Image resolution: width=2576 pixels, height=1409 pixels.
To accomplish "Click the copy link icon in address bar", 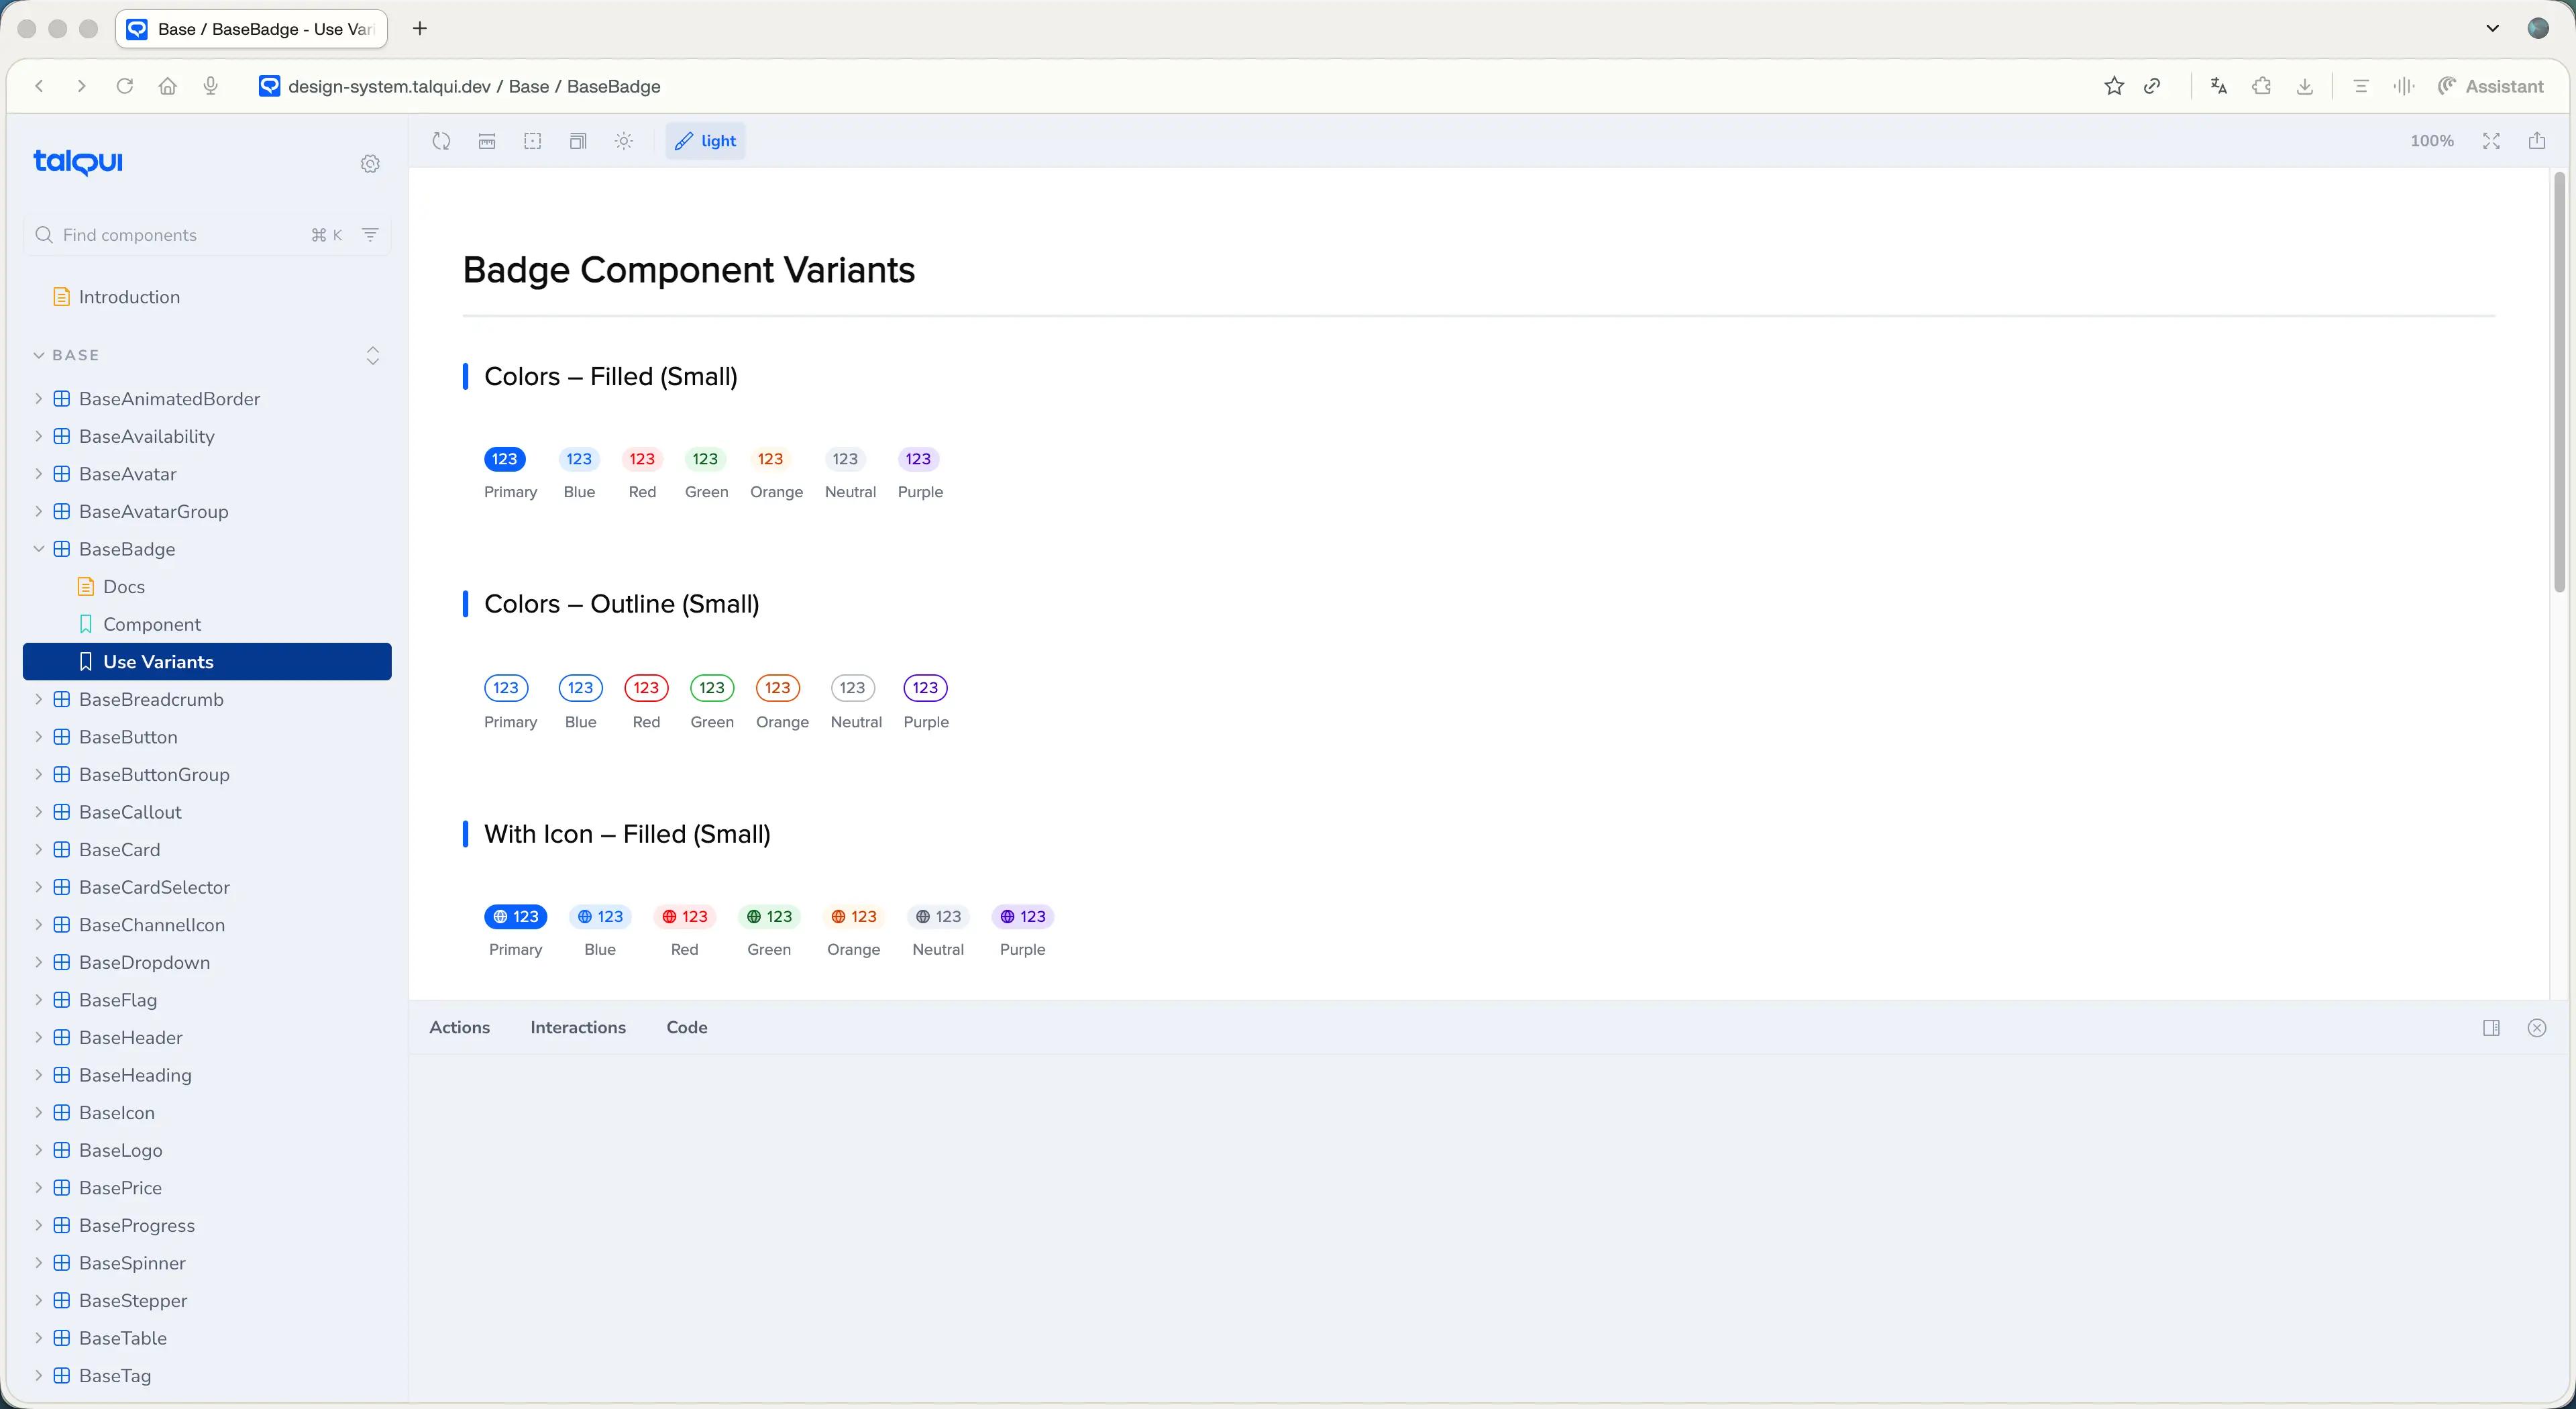I will (2153, 86).
